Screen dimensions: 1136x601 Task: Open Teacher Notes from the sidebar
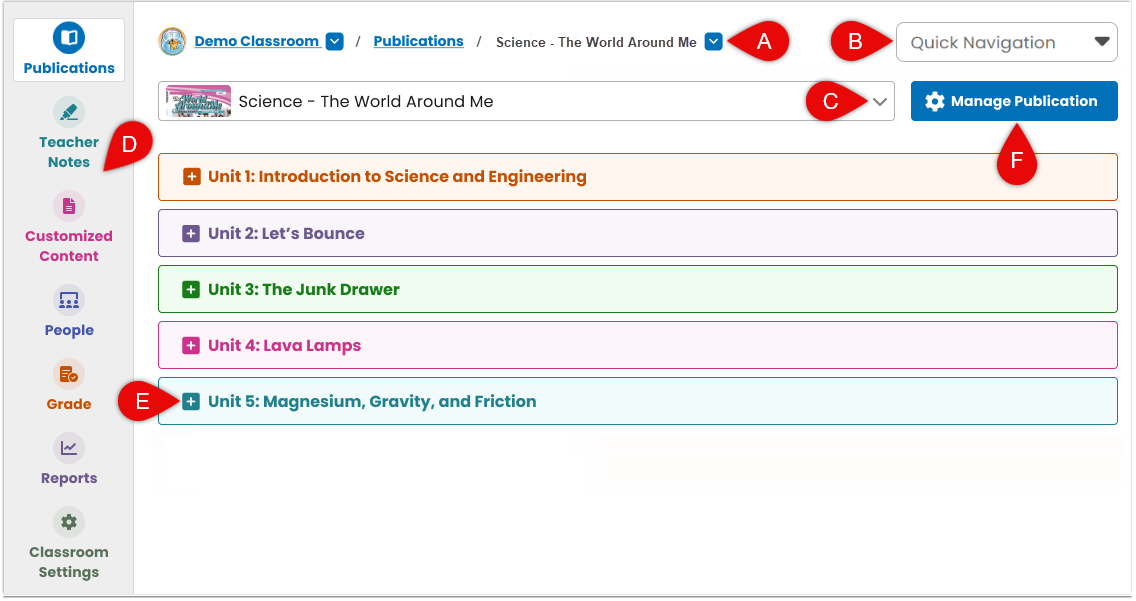coord(69,112)
